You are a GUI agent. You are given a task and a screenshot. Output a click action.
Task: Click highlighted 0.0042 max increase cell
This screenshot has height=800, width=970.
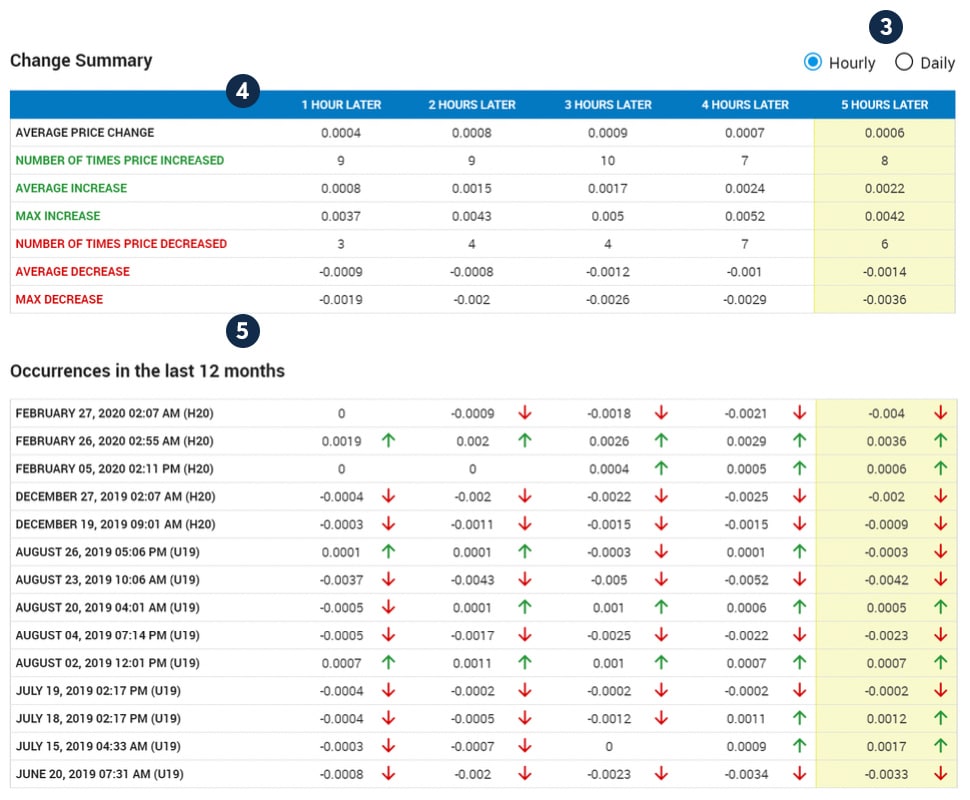[x=886, y=216]
